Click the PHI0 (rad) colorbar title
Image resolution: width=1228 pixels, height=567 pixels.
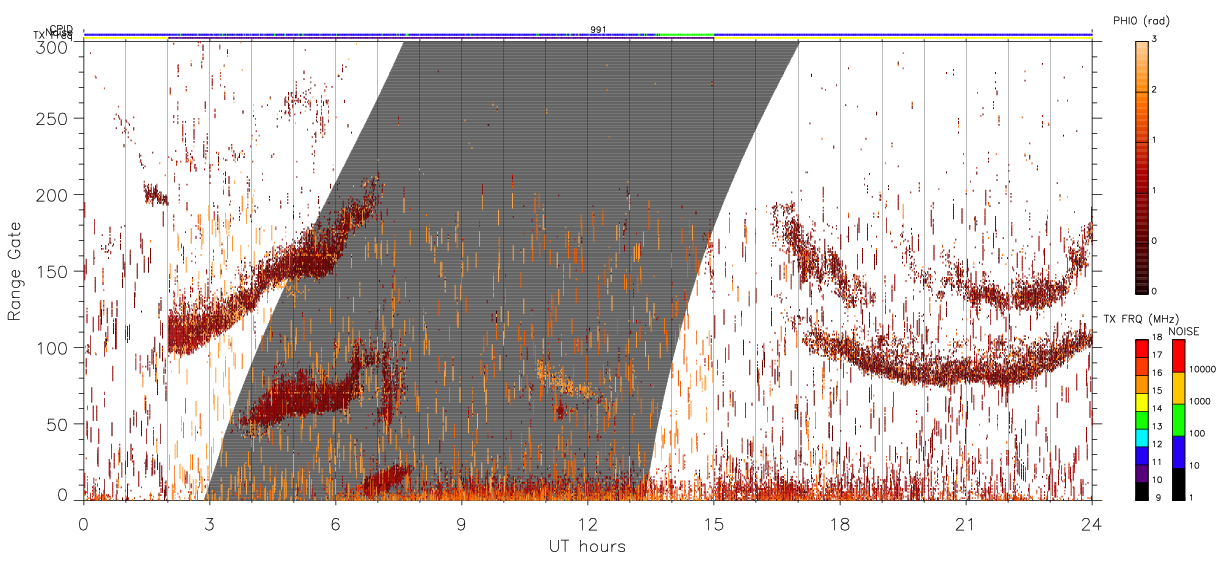pos(1139,21)
